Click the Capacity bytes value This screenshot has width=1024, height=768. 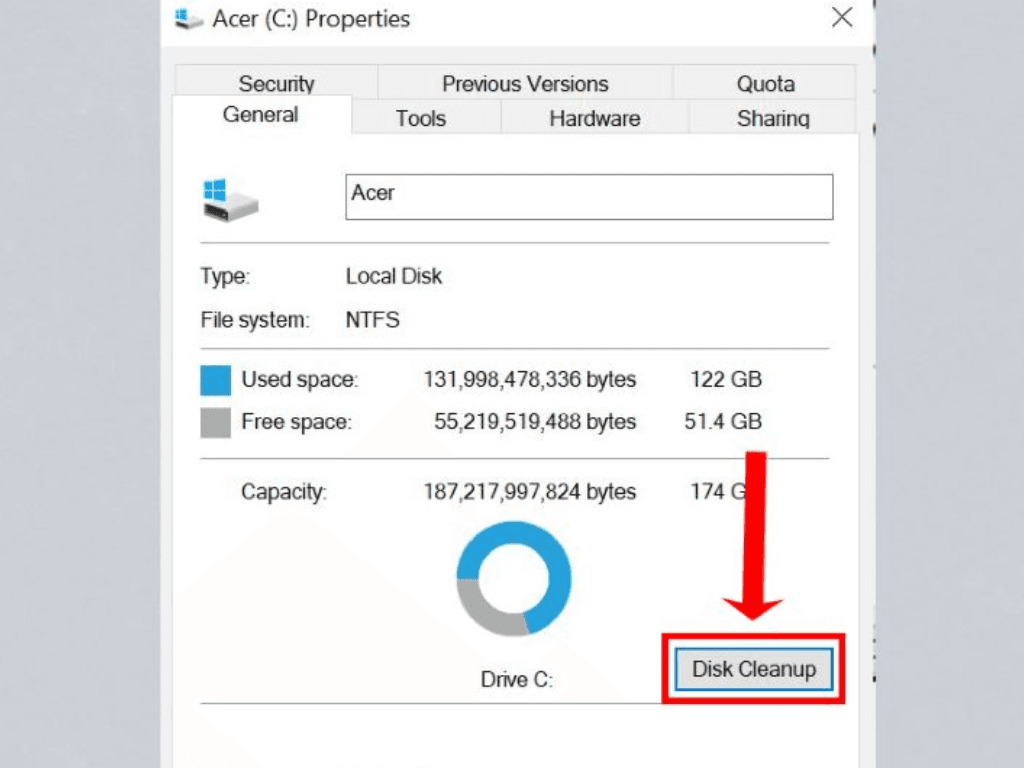pyautogui.click(x=529, y=492)
